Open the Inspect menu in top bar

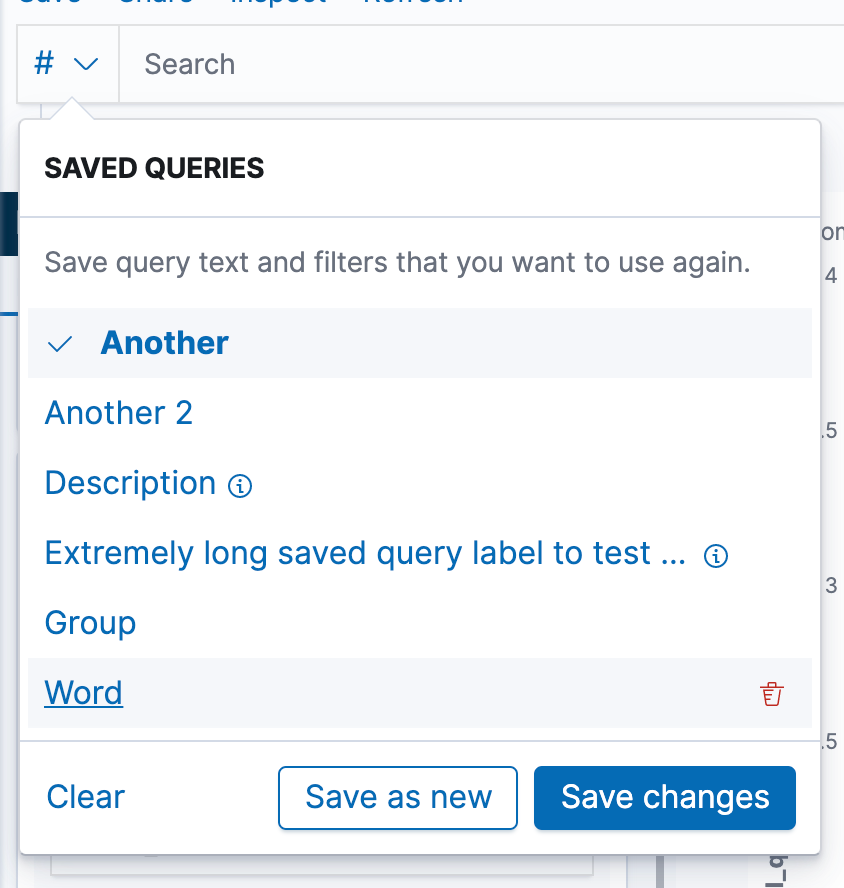[278, 2]
